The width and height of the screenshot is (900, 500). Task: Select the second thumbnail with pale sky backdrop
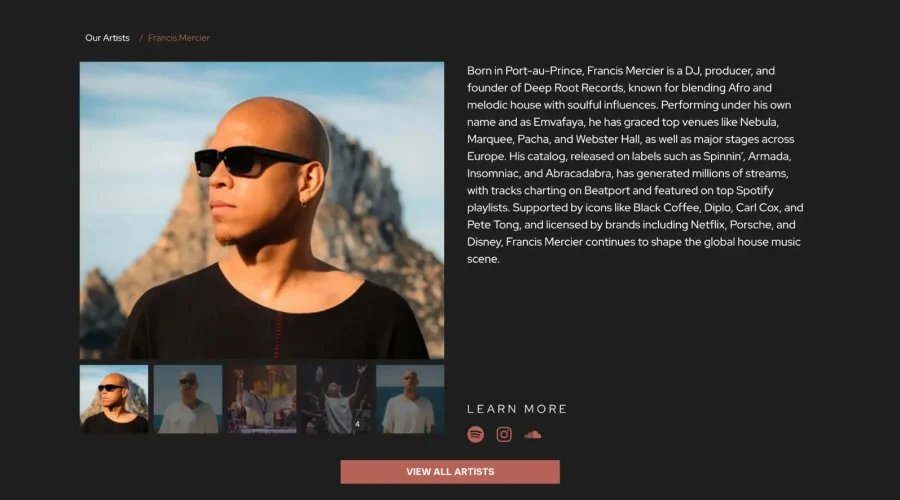pos(188,399)
